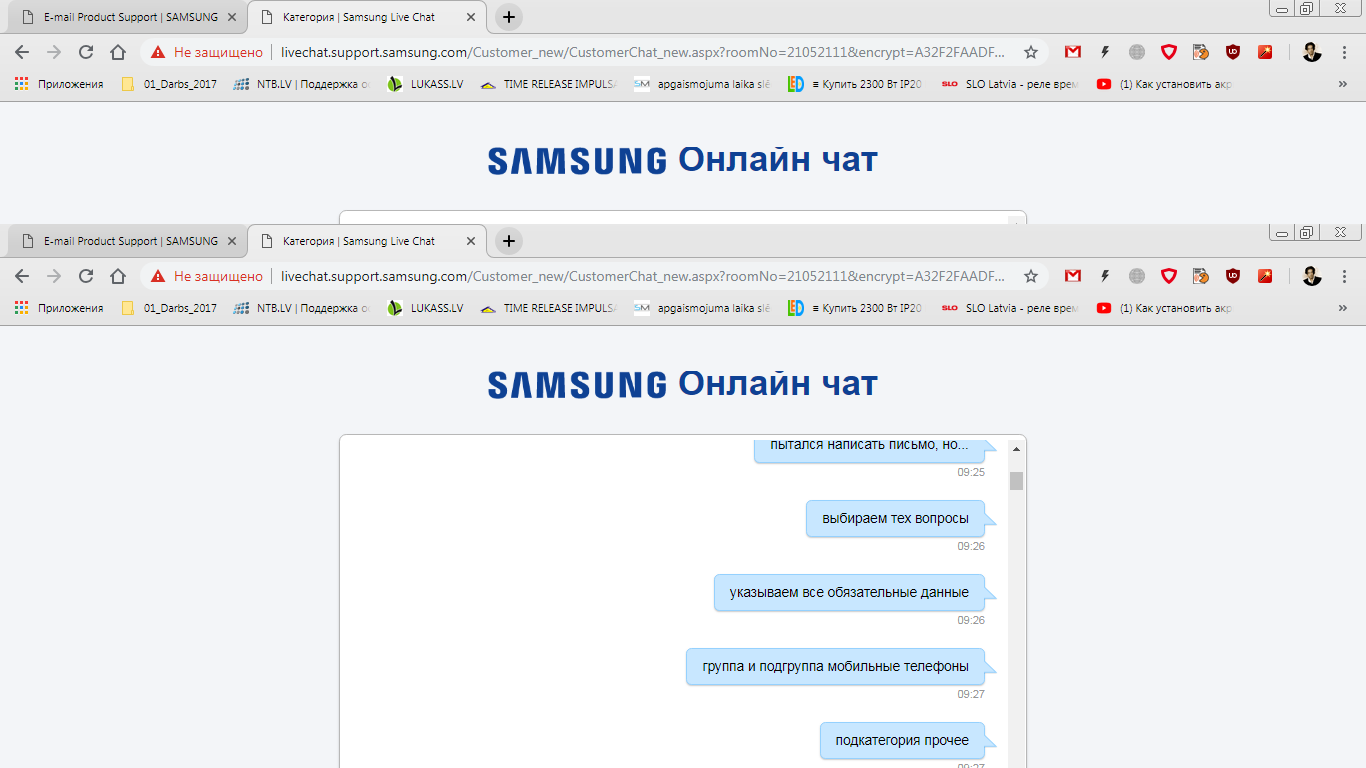Open the Chrome three-dot menu in background window
Viewport: 1366px width, 768px height.
pyautogui.click(x=1344, y=52)
